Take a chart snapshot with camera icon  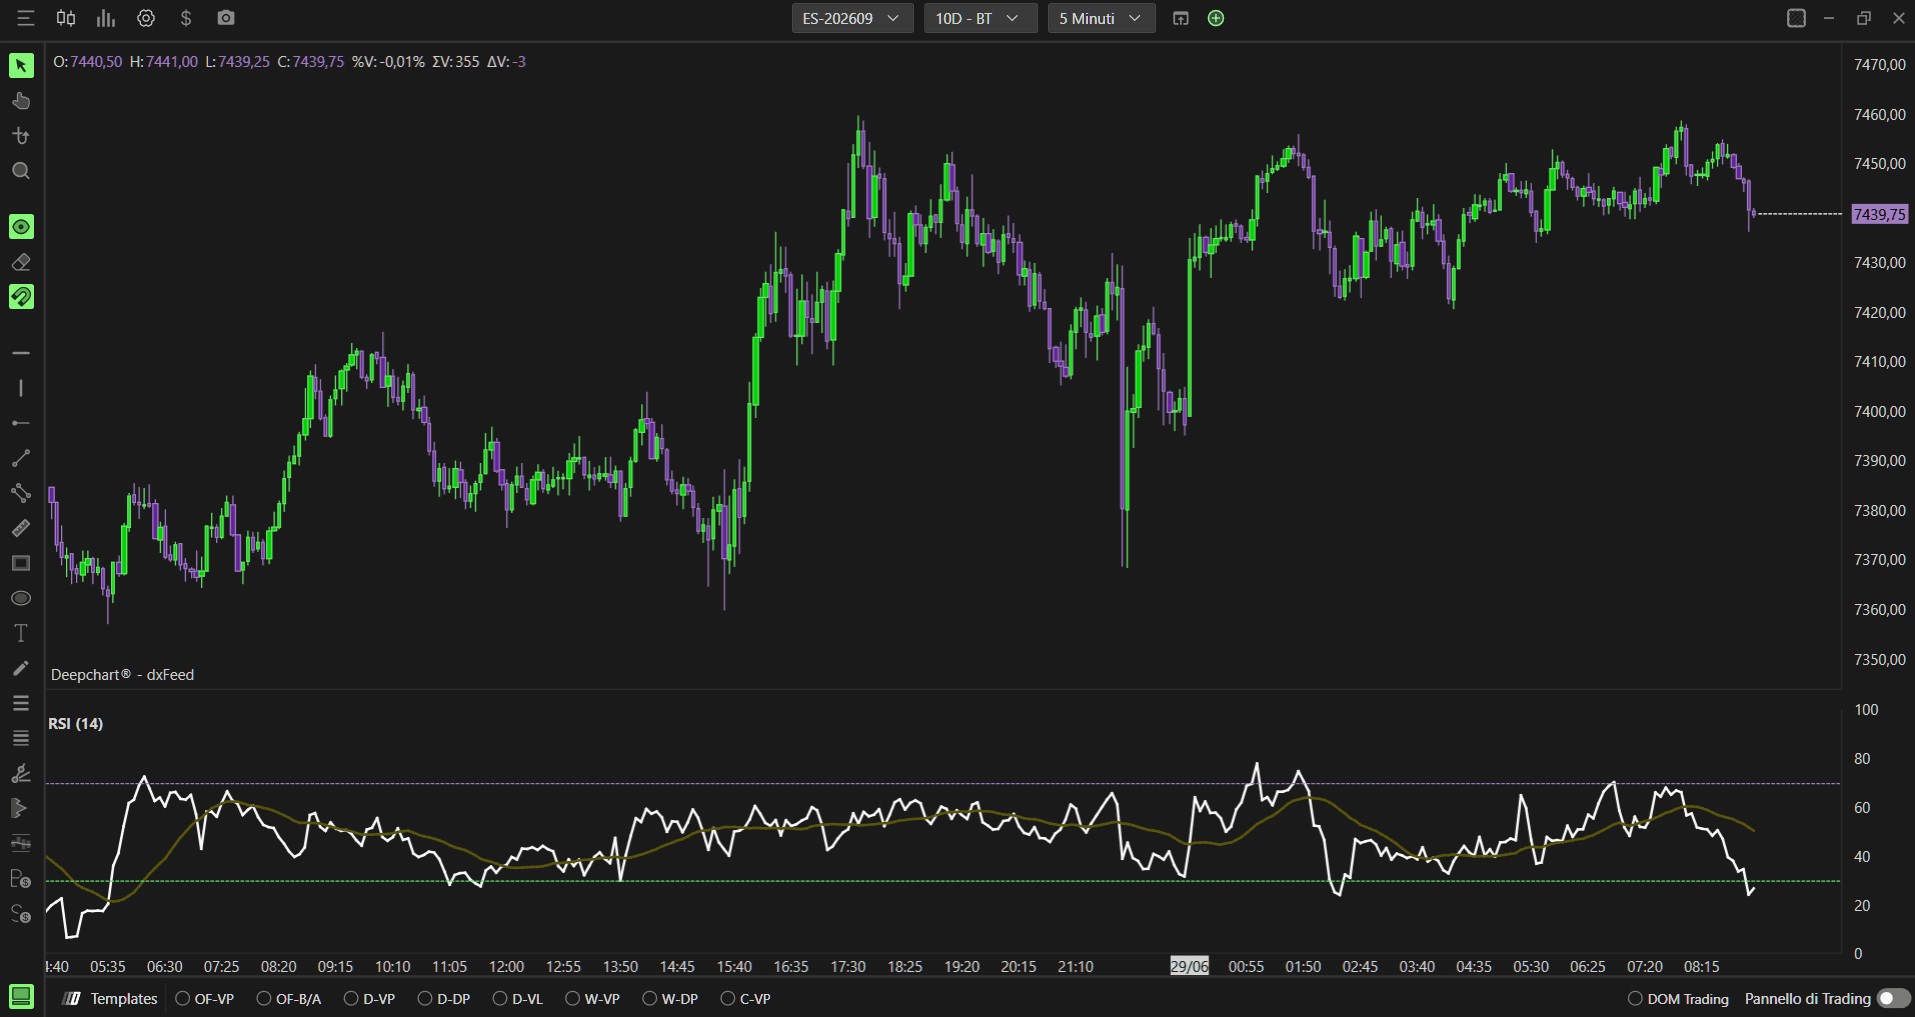[x=226, y=18]
